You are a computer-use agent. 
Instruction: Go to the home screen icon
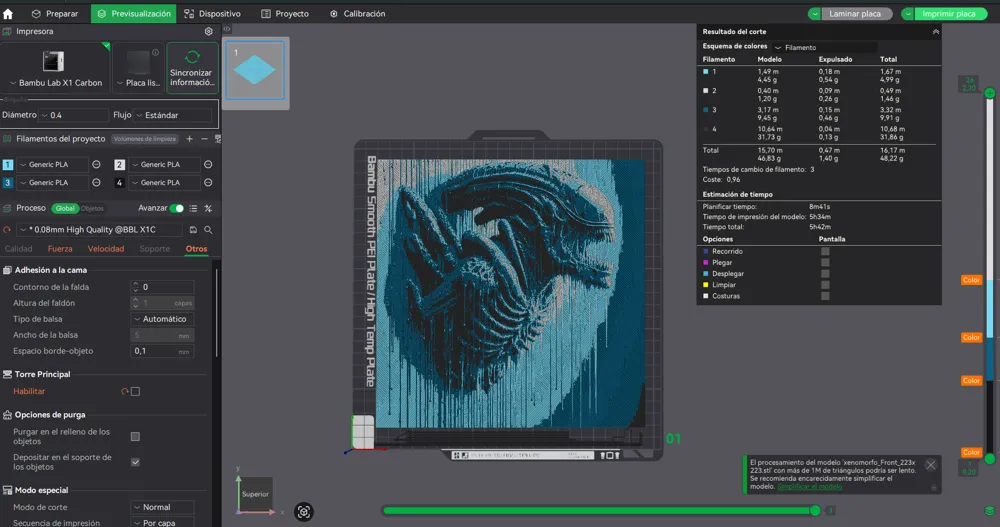[x=8, y=13]
